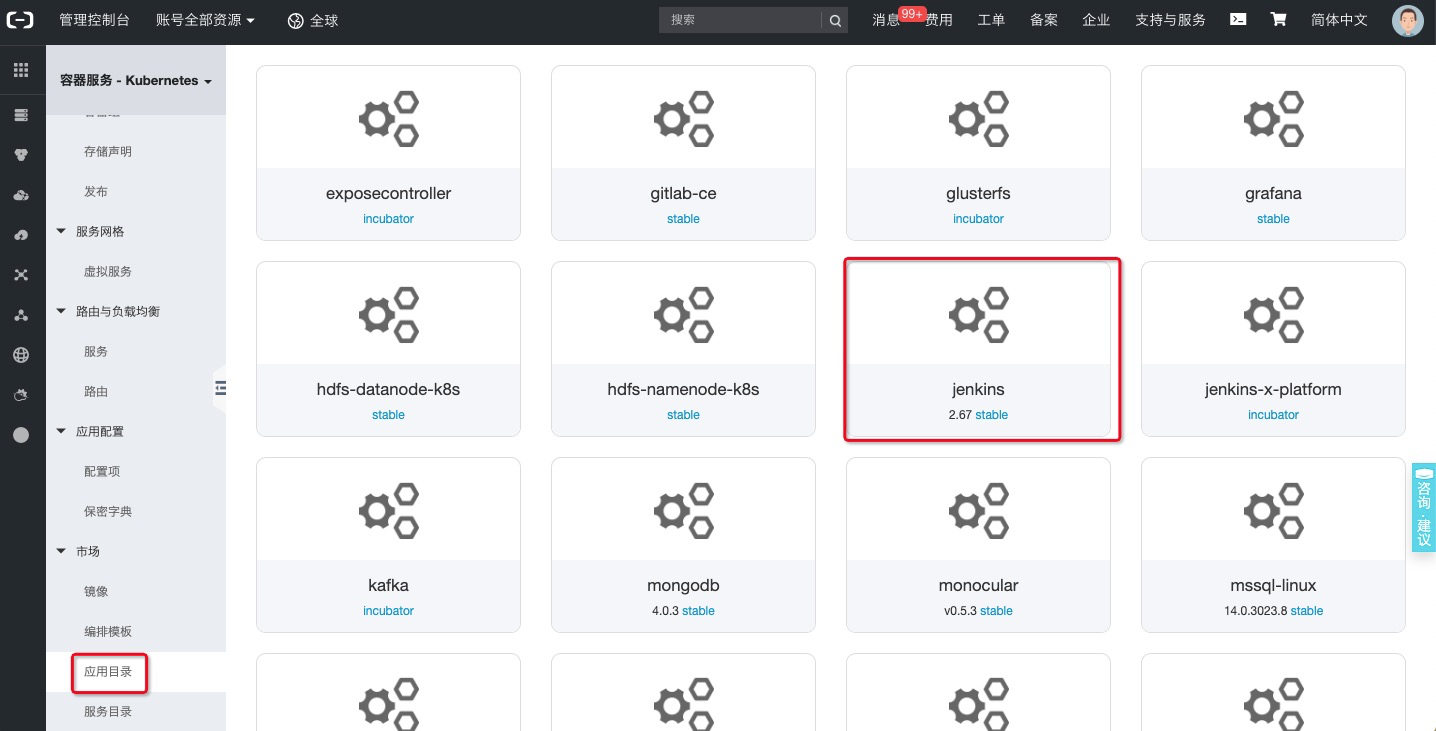1436x731 pixels.
Task: Click the mssql-linux gears icon
Action: 1273,512
